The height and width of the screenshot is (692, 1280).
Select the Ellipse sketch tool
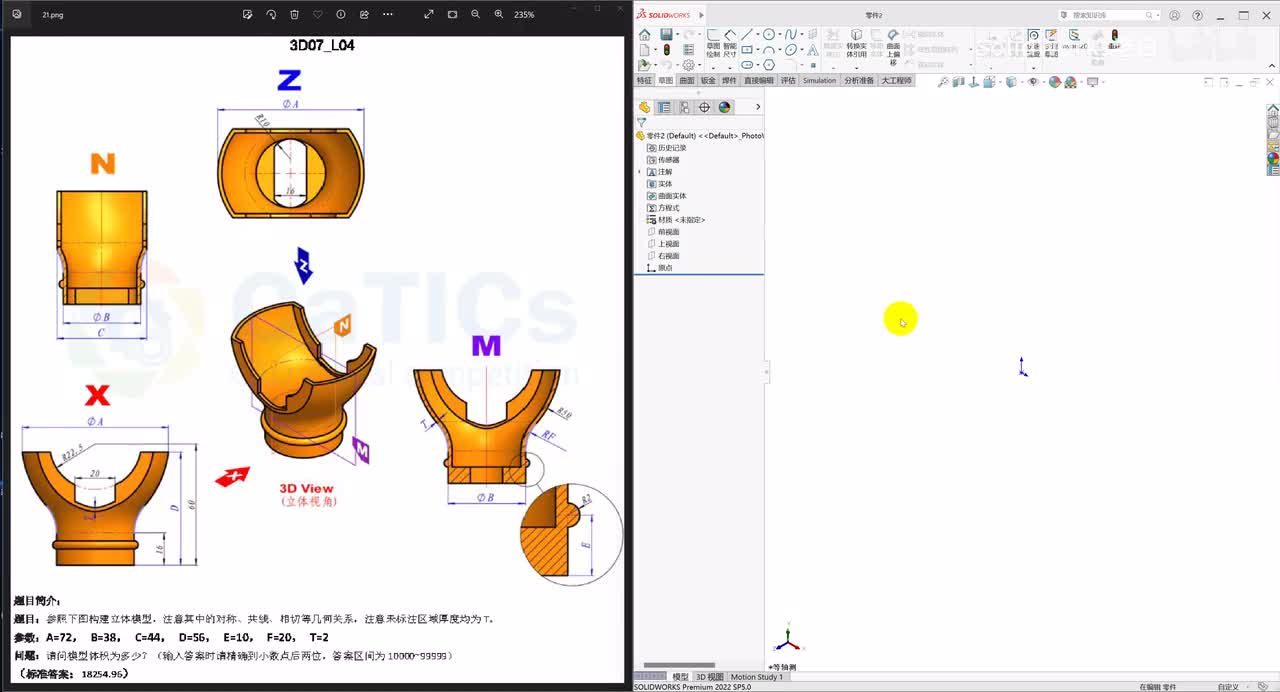click(791, 50)
